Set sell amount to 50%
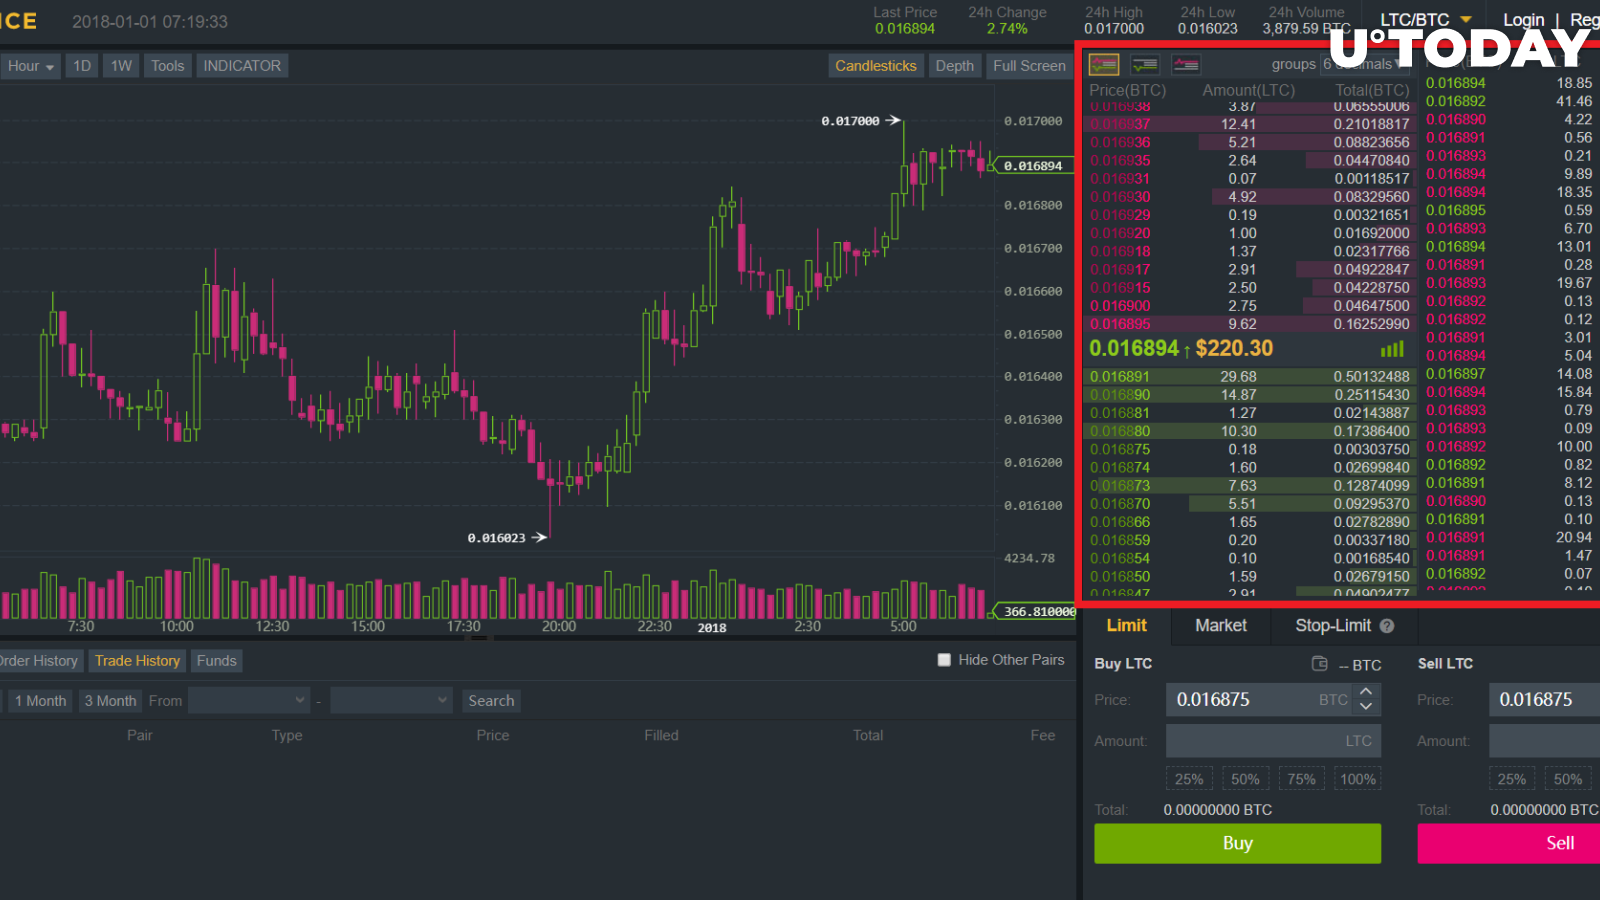 [x=1568, y=779]
